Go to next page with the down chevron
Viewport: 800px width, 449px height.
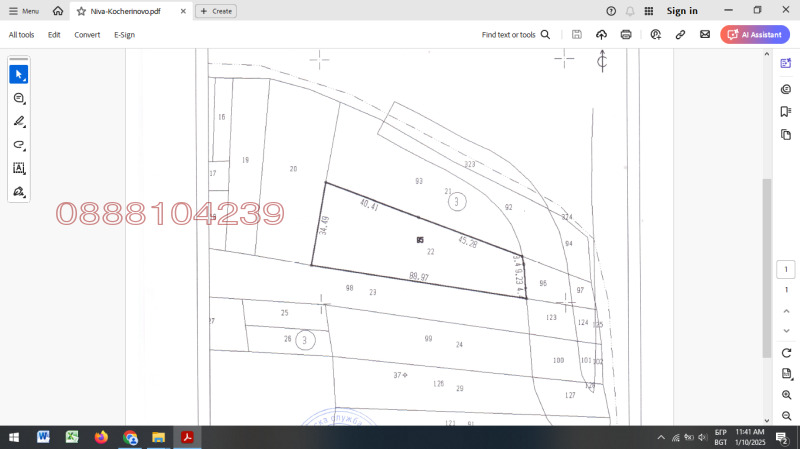[786, 331]
